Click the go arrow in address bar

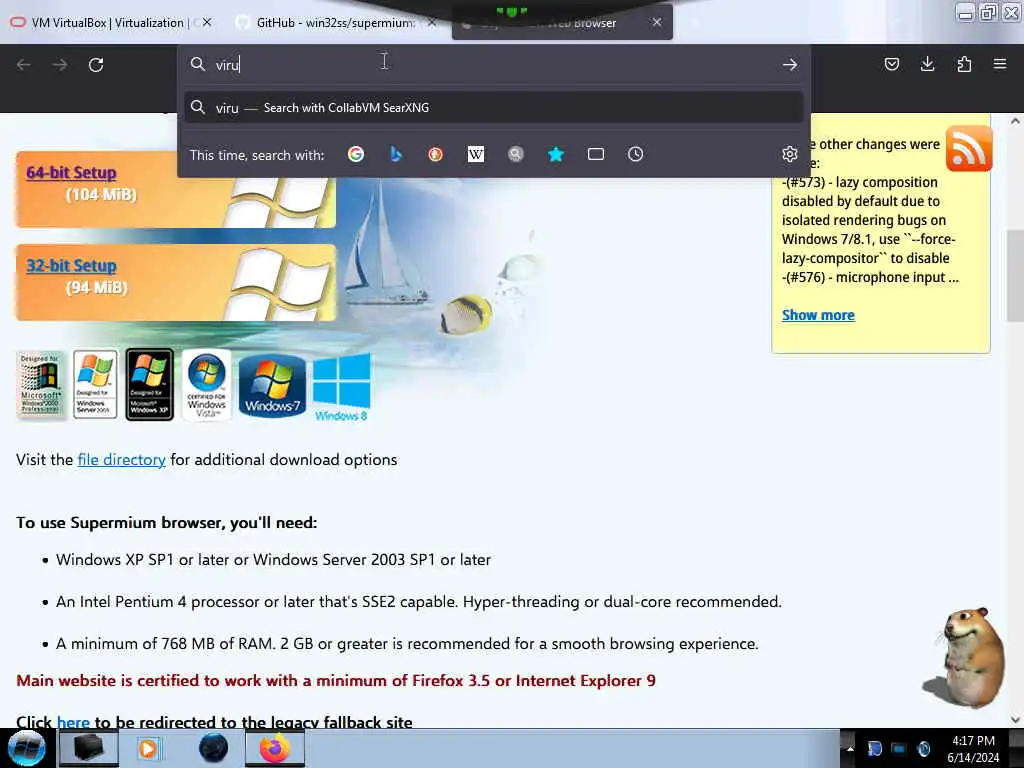click(x=790, y=65)
